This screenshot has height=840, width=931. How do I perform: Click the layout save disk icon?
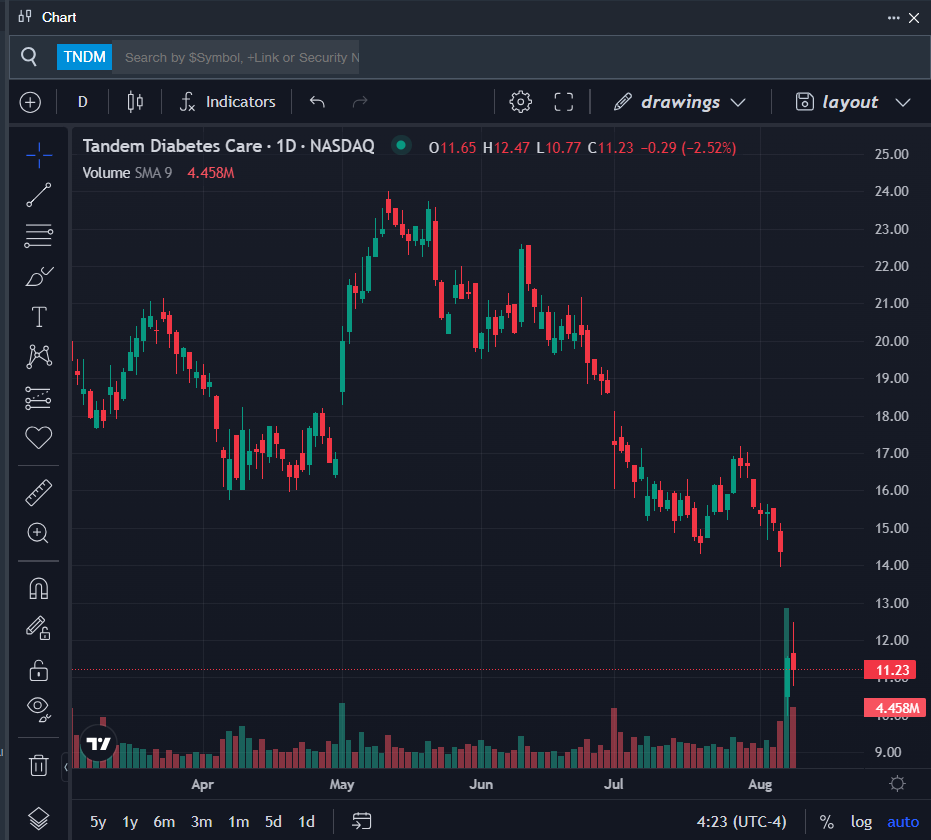tap(805, 102)
